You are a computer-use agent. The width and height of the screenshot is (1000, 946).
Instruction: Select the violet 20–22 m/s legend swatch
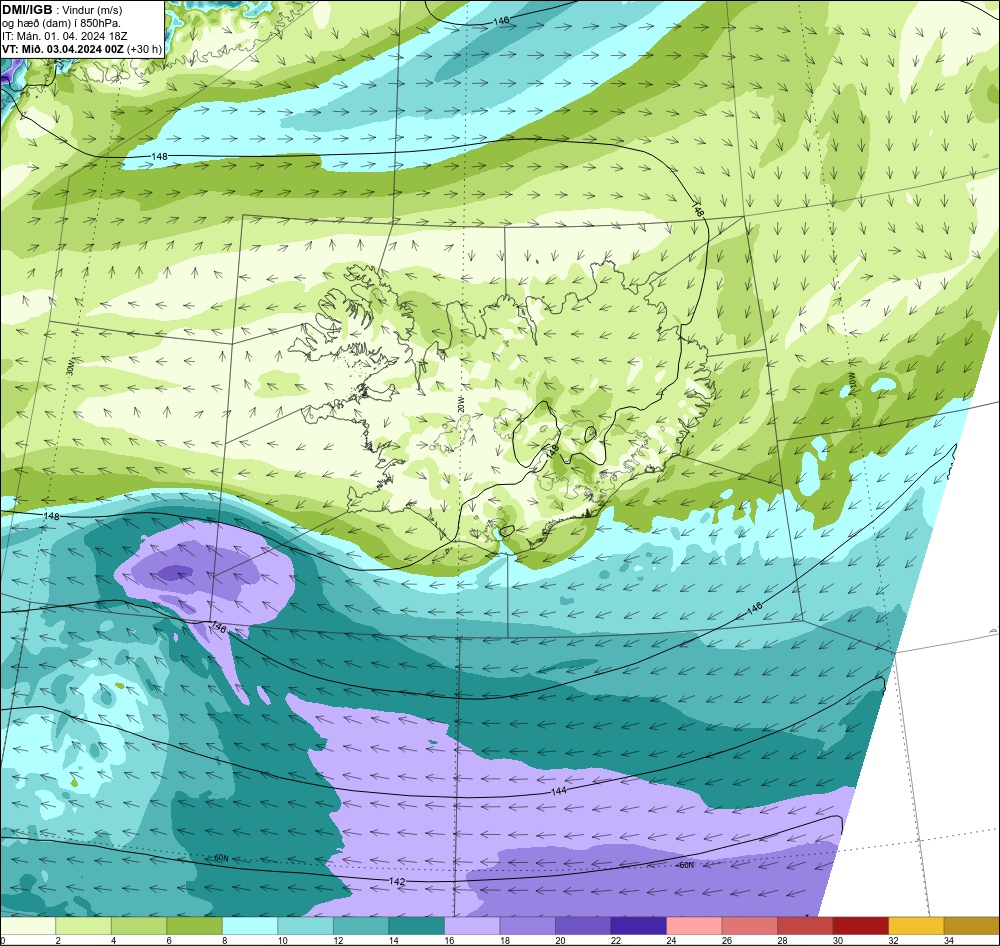583,926
